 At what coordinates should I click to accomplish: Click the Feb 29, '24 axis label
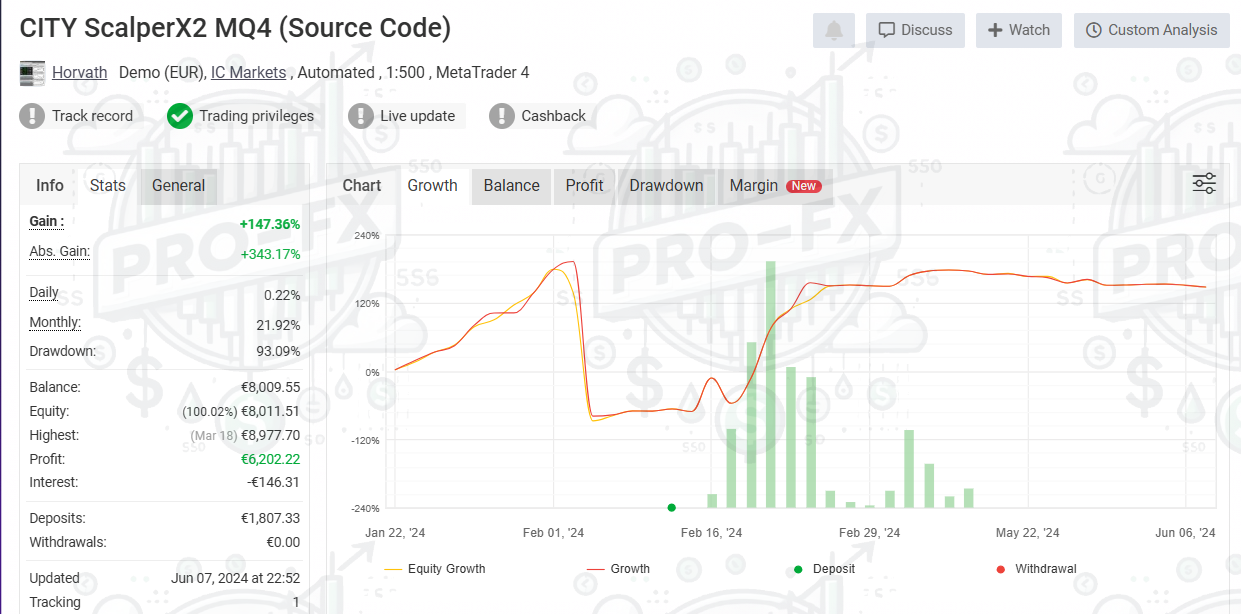(x=870, y=533)
